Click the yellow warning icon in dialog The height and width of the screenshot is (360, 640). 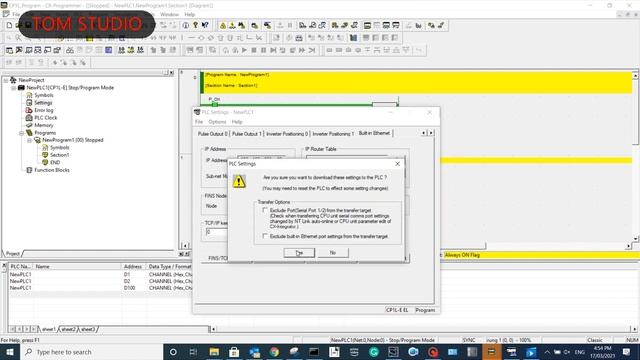239,181
